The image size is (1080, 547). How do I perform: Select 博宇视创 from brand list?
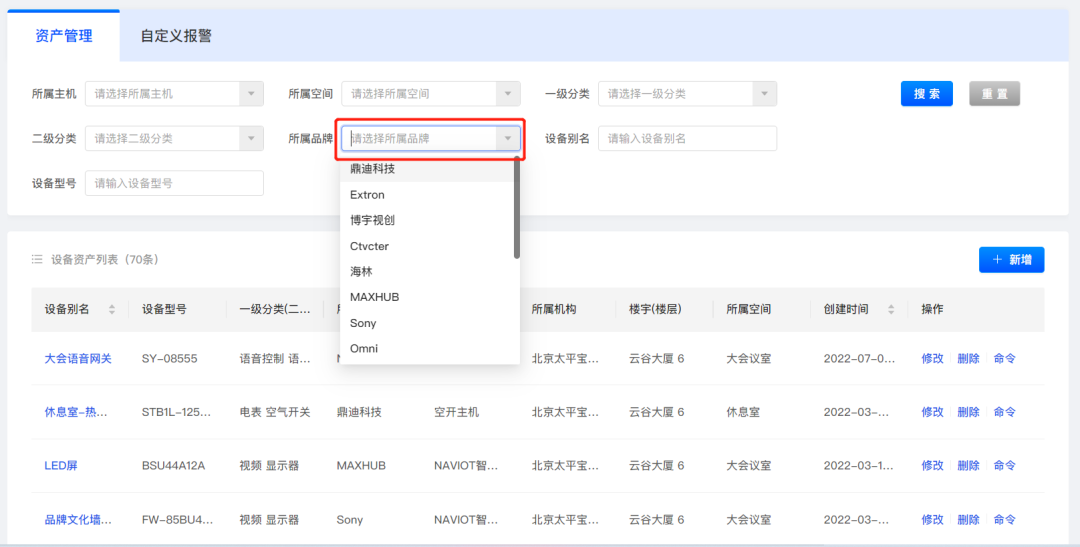(x=429, y=220)
